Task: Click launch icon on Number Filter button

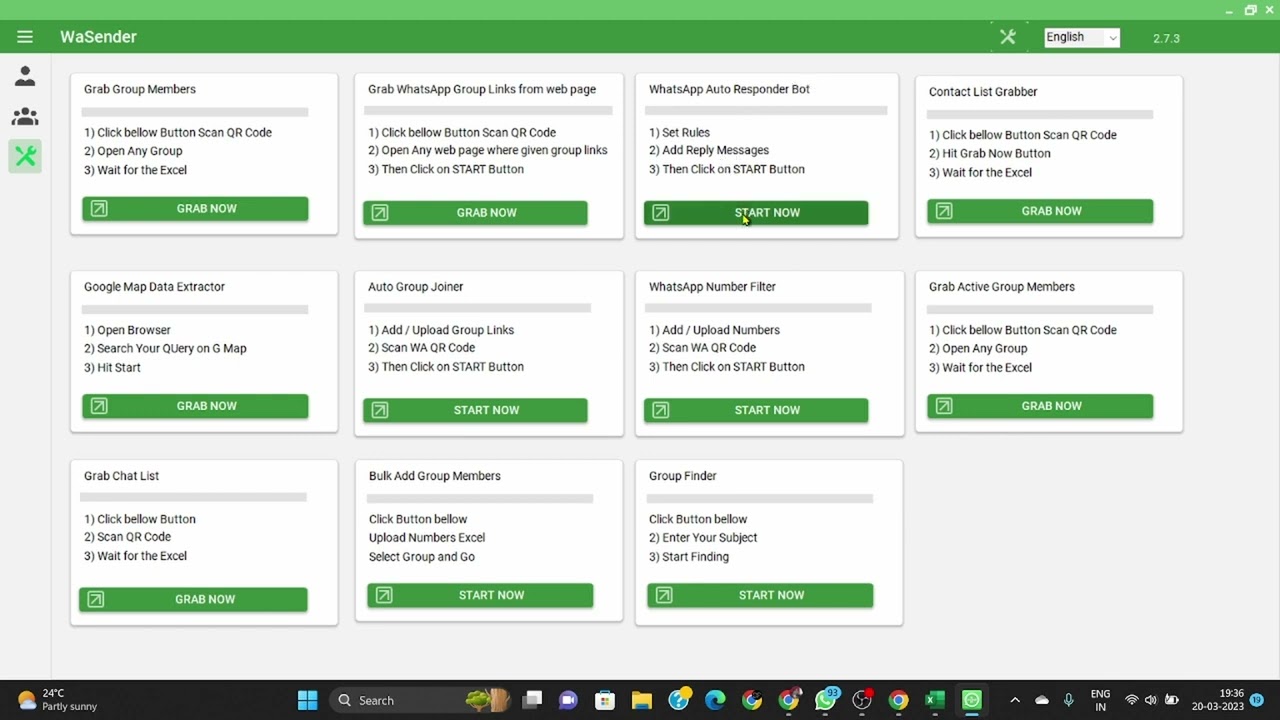Action: point(660,410)
